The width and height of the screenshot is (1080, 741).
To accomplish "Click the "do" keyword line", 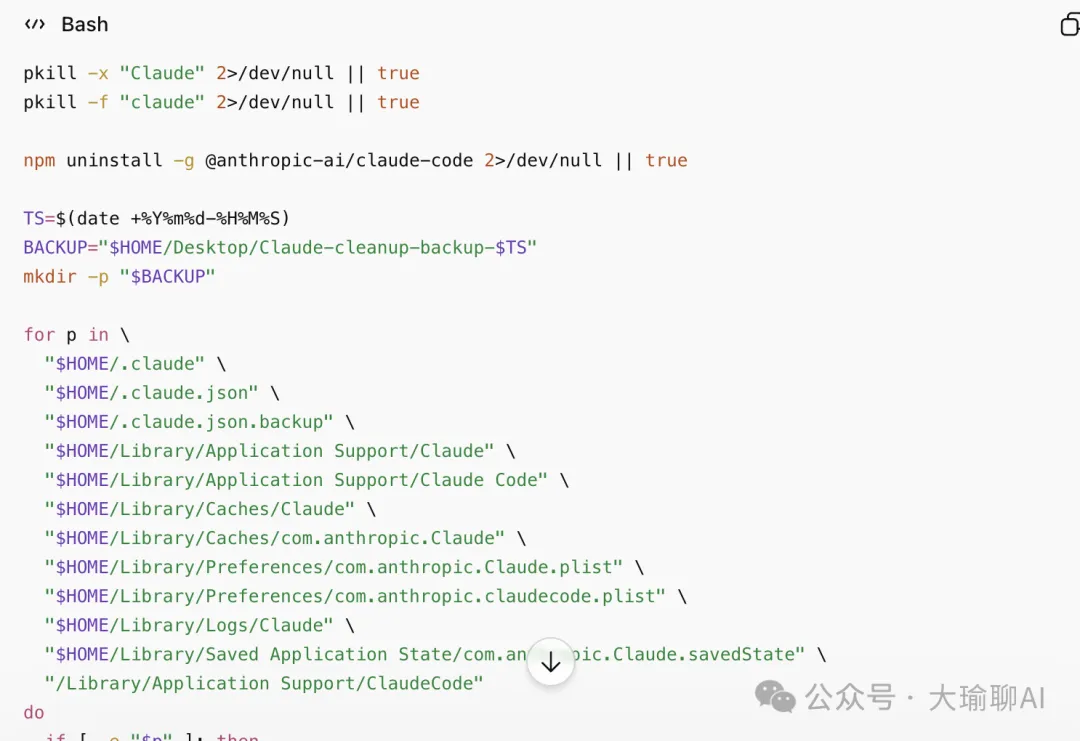I will click(x=34, y=712).
